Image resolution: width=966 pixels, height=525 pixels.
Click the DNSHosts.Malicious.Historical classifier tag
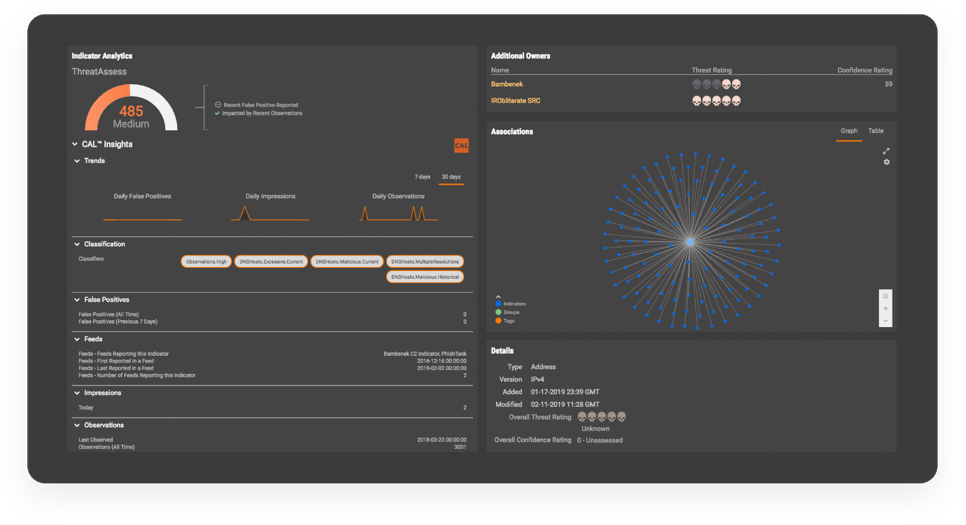click(x=425, y=277)
